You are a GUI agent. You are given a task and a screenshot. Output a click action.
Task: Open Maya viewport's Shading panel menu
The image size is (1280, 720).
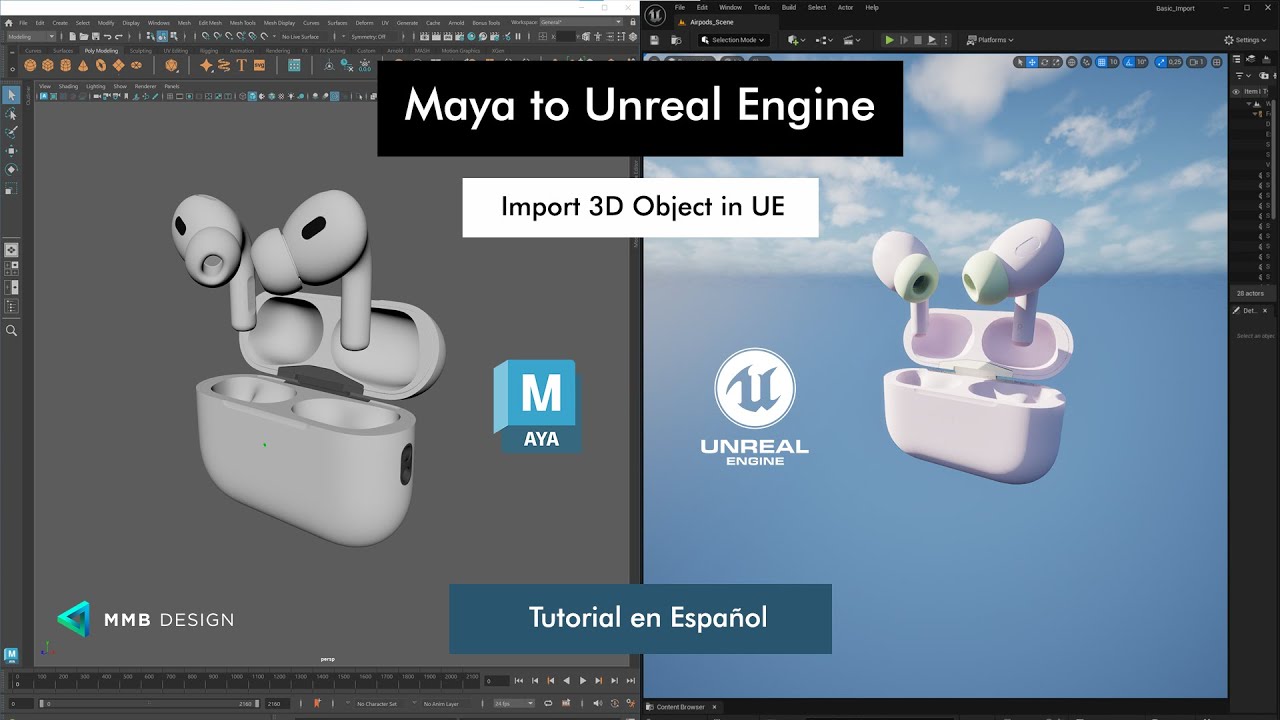pos(68,86)
